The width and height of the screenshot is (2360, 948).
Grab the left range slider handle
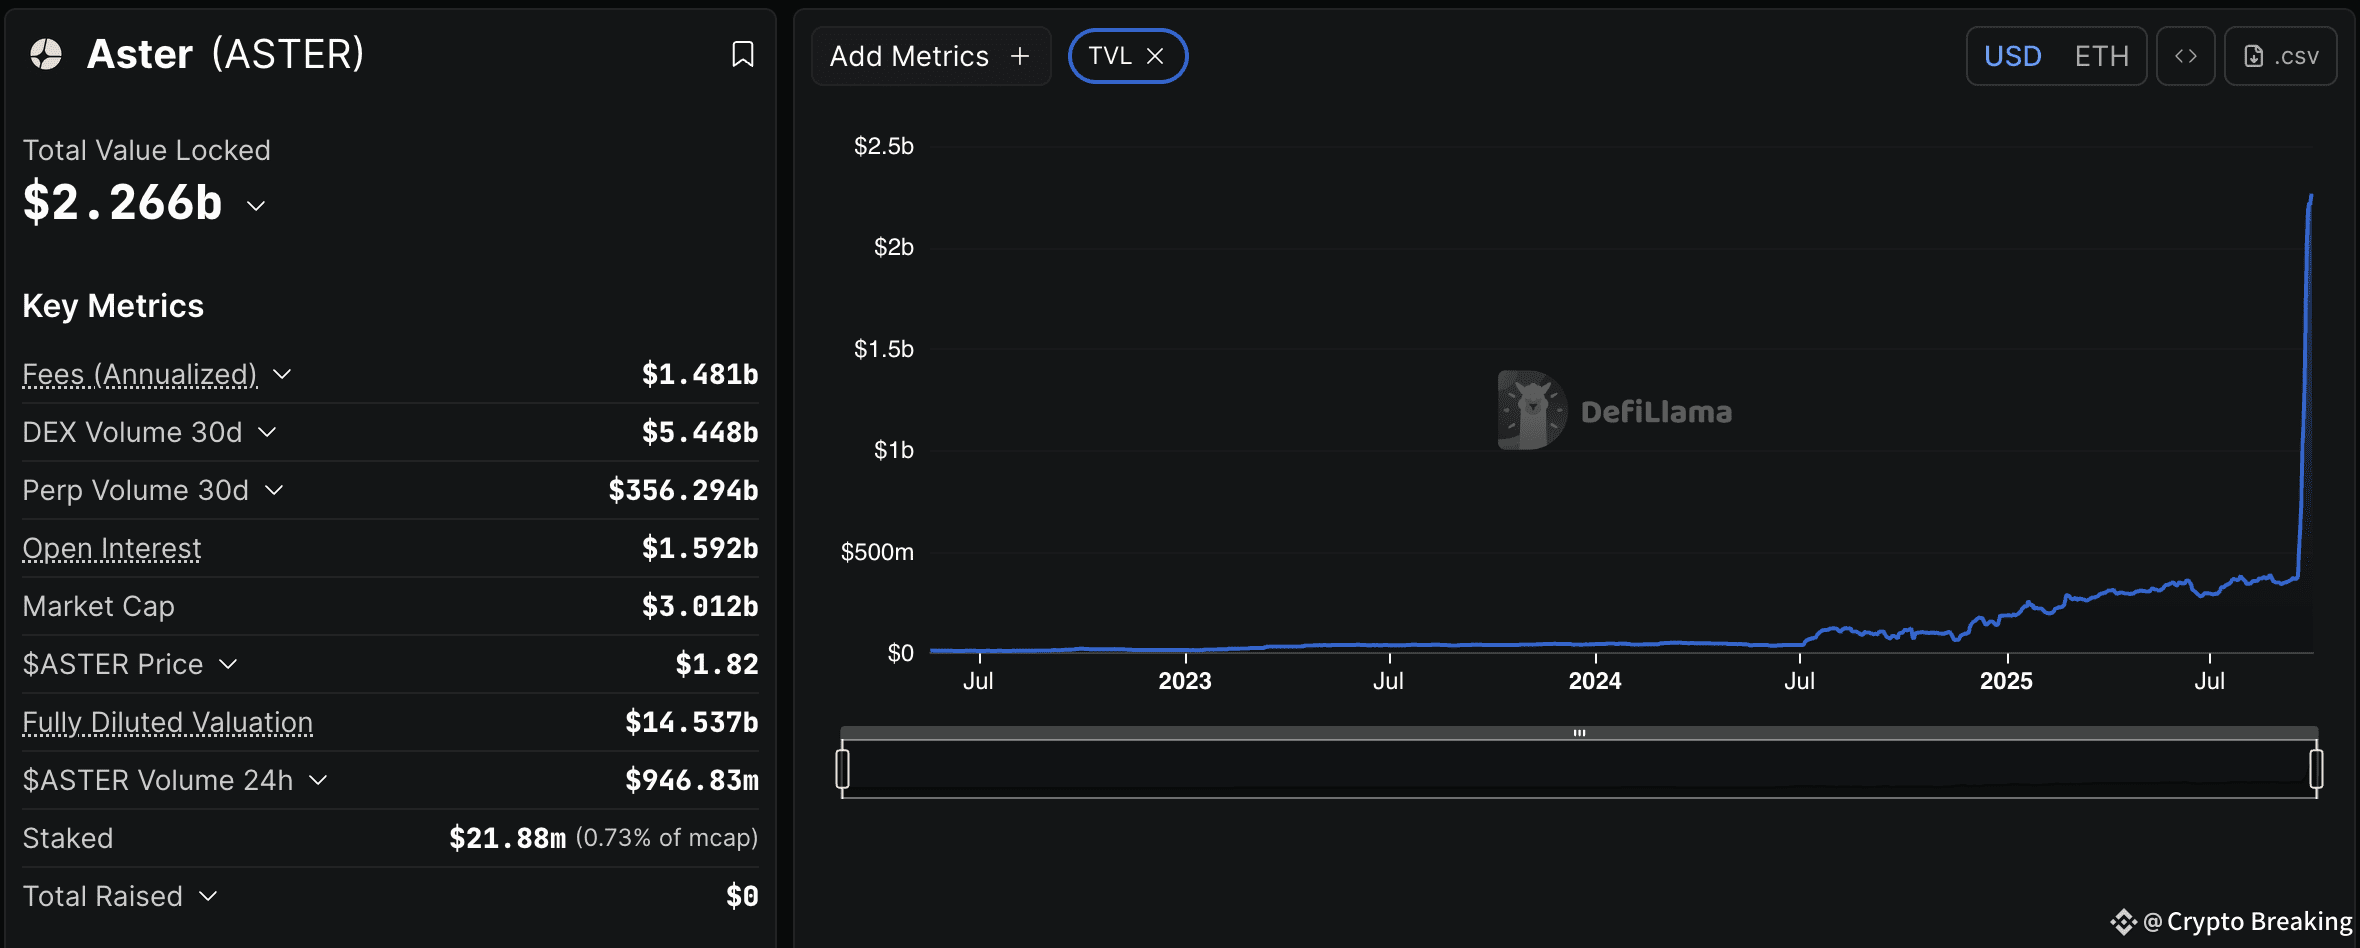click(x=843, y=769)
